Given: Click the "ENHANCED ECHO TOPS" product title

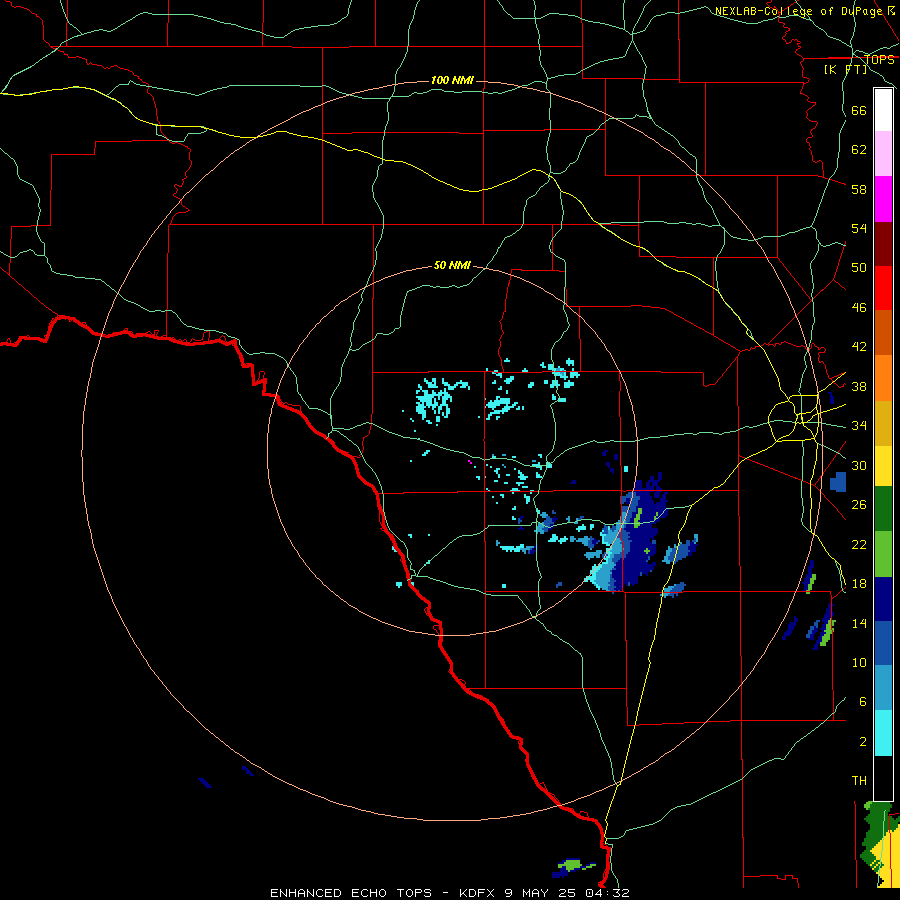Looking at the screenshot, I should pyautogui.click(x=351, y=893).
